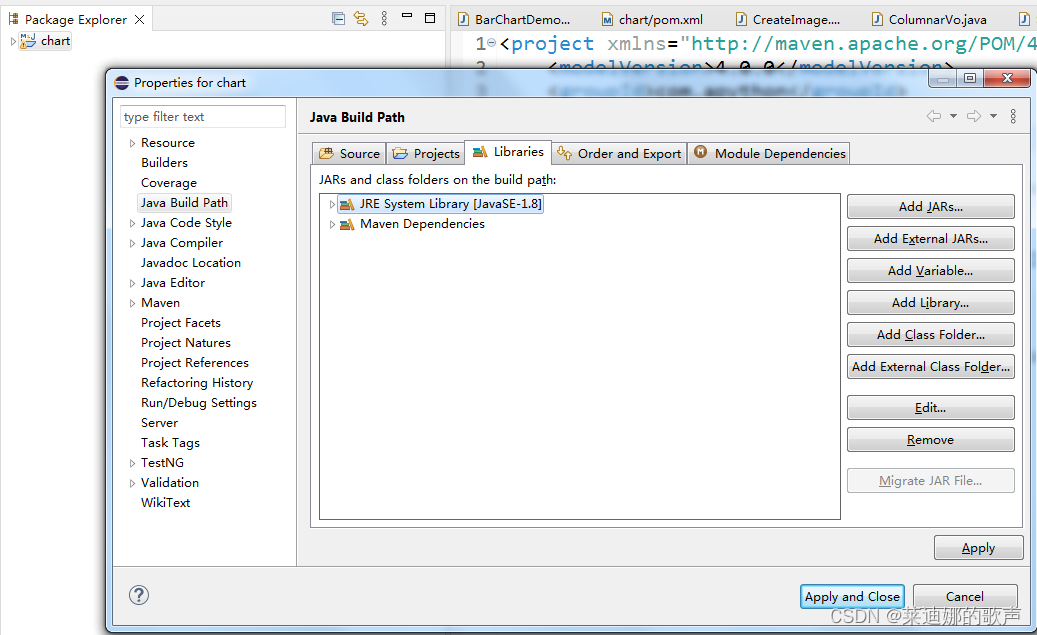The height and width of the screenshot is (635, 1037).
Task: Open Package Explorer view menu dots
Action: pyautogui.click(x=384, y=19)
